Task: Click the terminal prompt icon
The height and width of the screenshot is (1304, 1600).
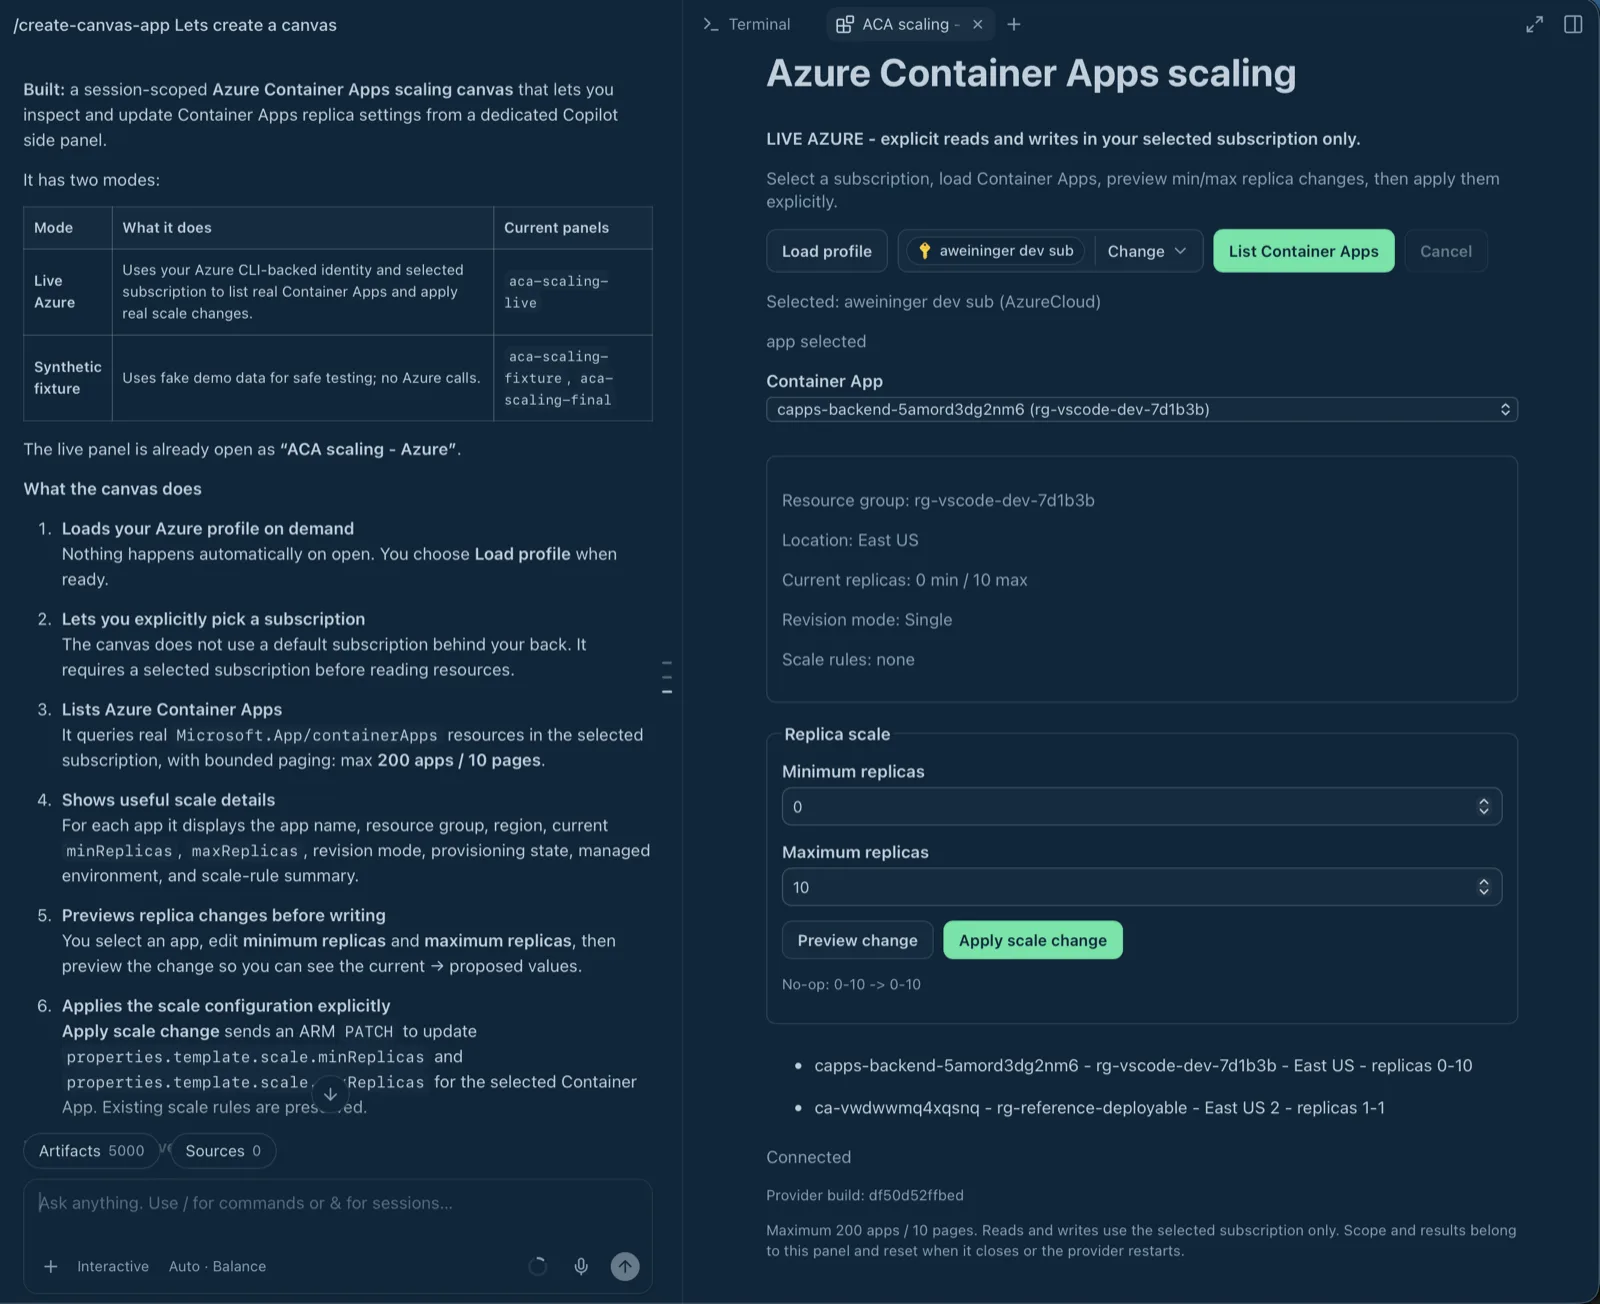Action: click(x=711, y=24)
